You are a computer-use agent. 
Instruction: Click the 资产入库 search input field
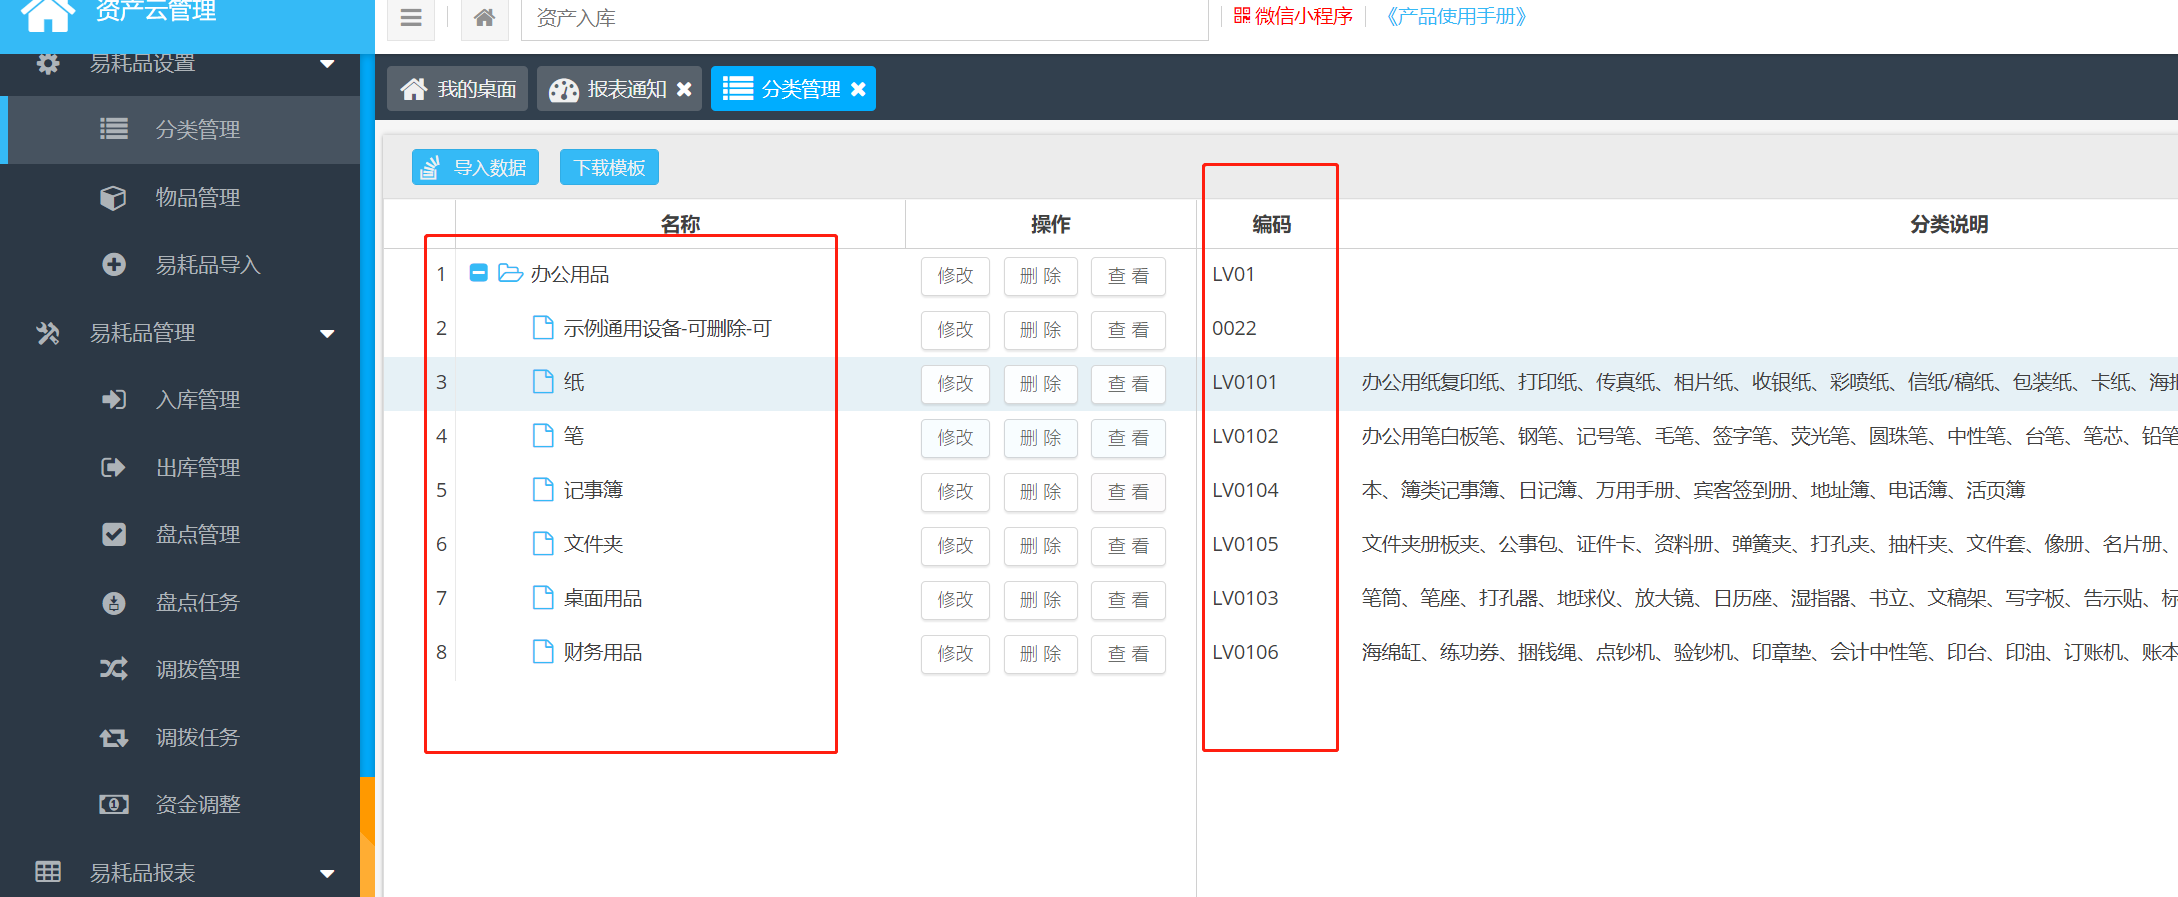(x=864, y=18)
